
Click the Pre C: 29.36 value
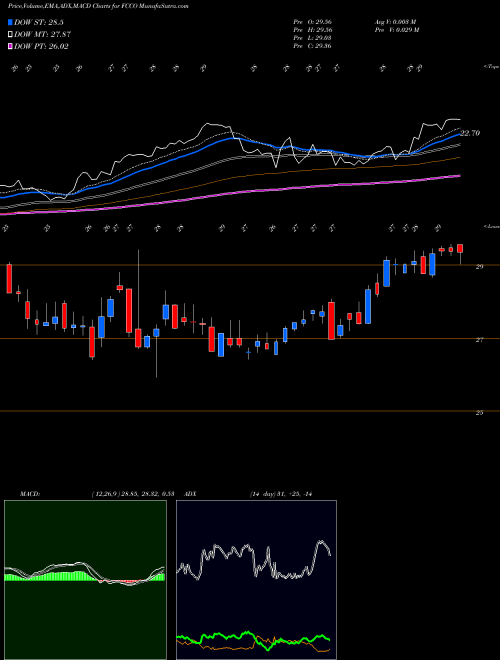pyautogui.click(x=312, y=46)
